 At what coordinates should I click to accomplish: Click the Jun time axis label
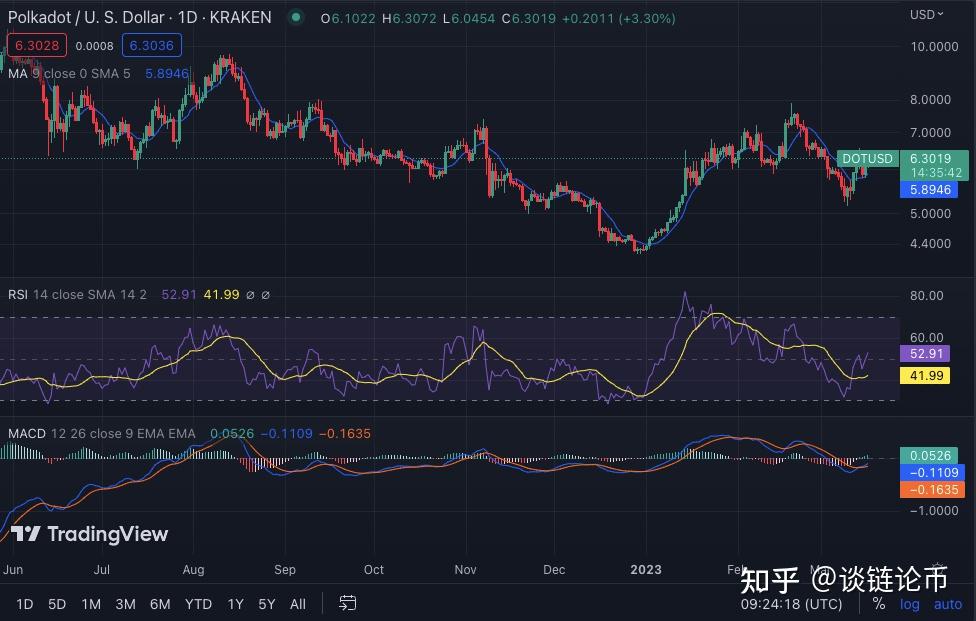13,569
